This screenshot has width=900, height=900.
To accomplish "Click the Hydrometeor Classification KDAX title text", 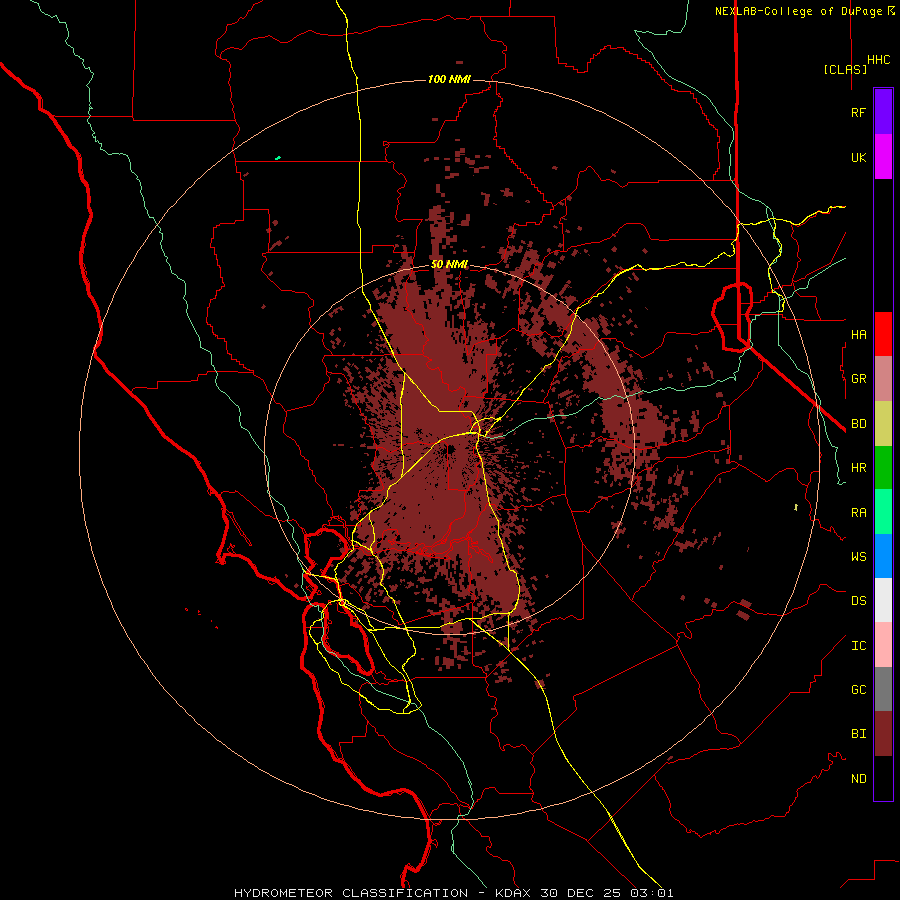I will 453,893.
